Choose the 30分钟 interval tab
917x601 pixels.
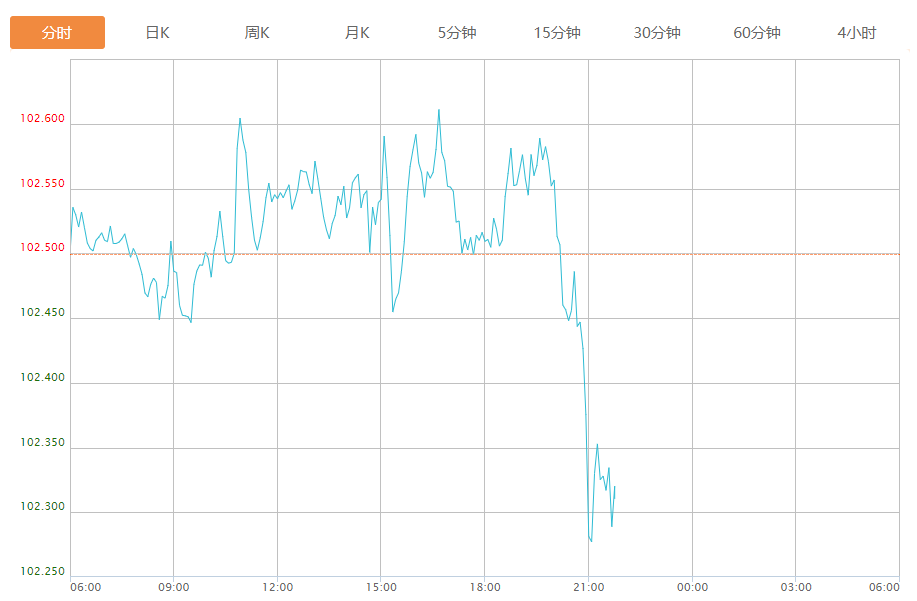tap(657, 33)
